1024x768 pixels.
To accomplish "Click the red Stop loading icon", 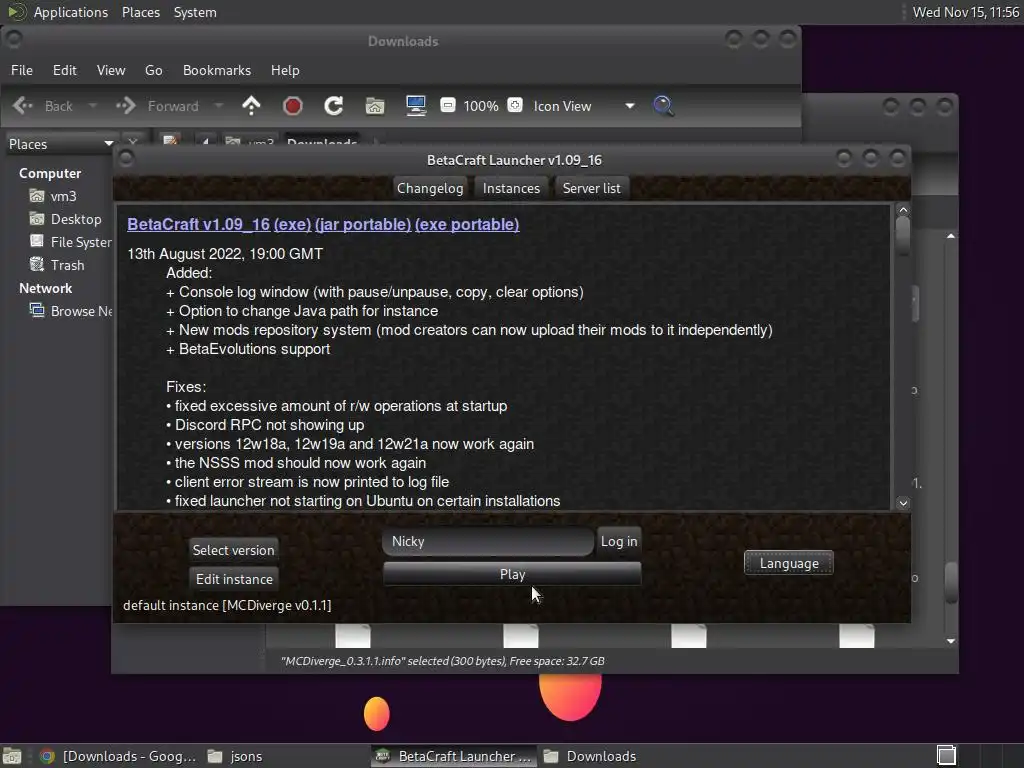I will (x=293, y=106).
